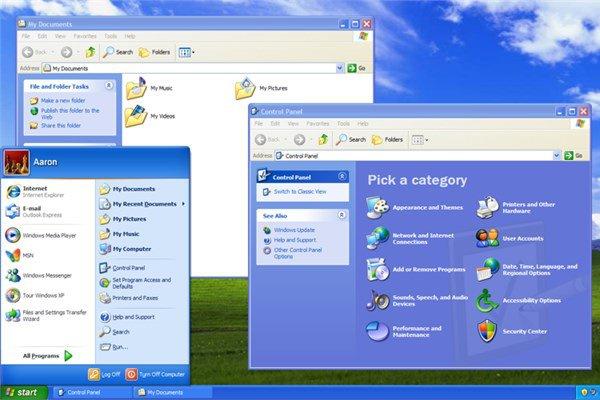Screen dimensions: 600x400
Task: Switch to My Documents taskbar button
Action: [x=172, y=392]
